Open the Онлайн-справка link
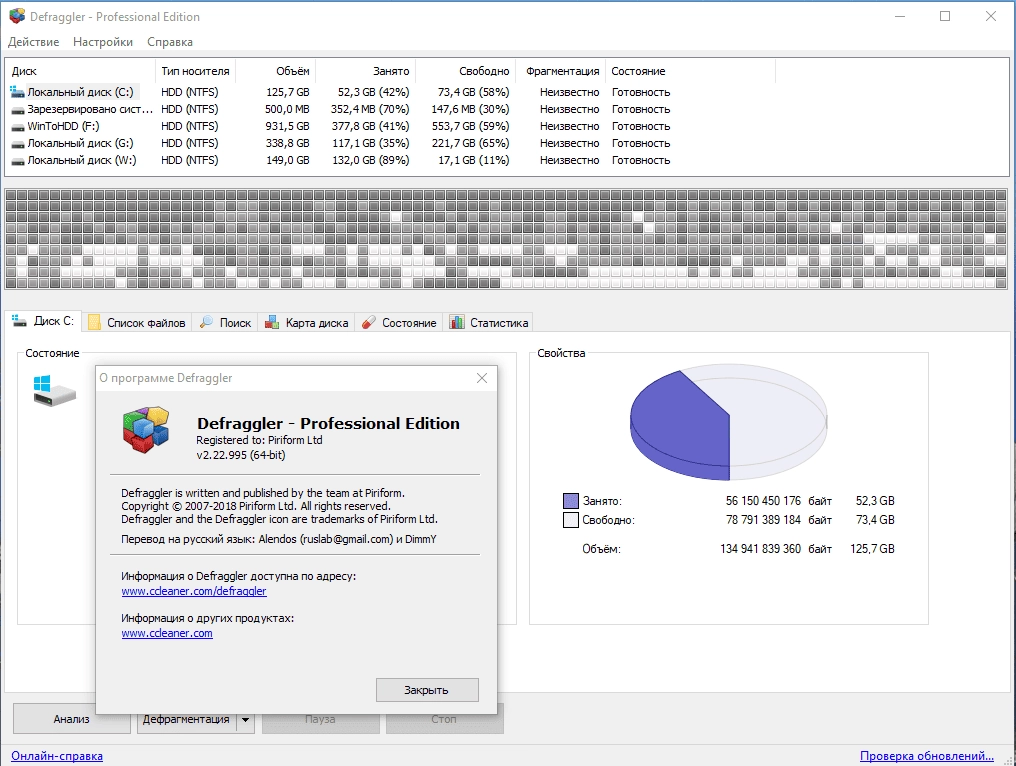 [57, 756]
